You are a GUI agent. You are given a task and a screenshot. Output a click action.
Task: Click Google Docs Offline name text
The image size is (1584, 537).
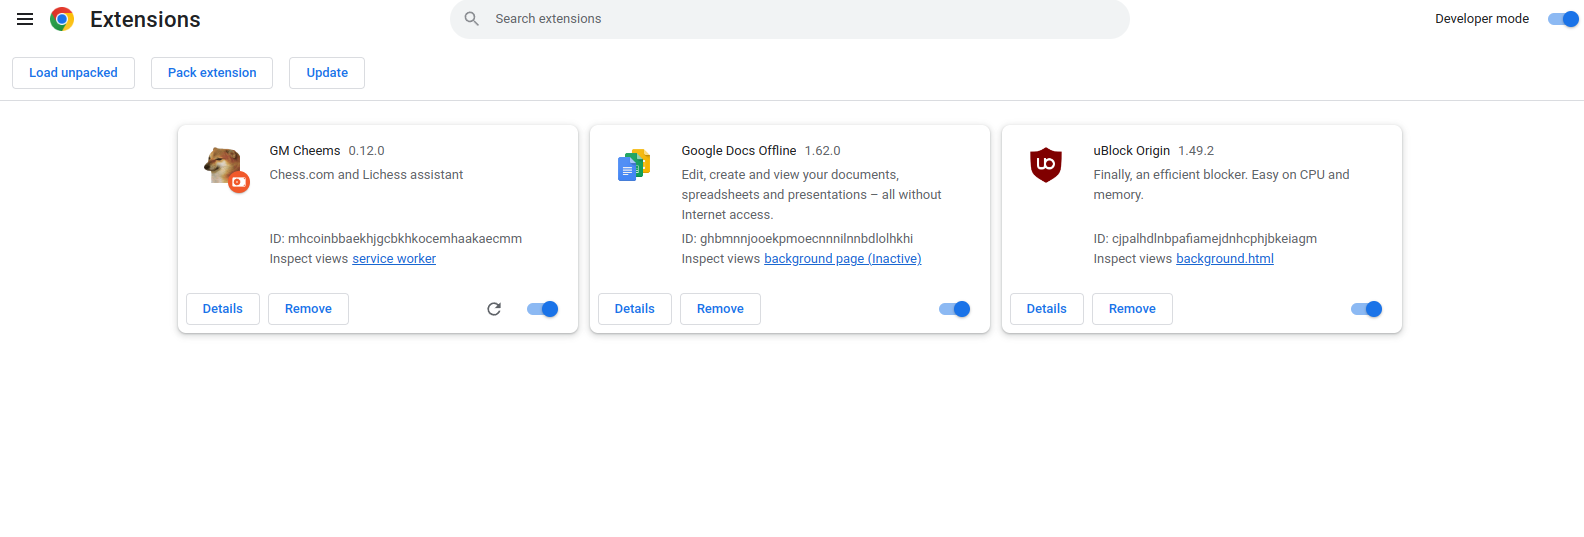point(739,151)
